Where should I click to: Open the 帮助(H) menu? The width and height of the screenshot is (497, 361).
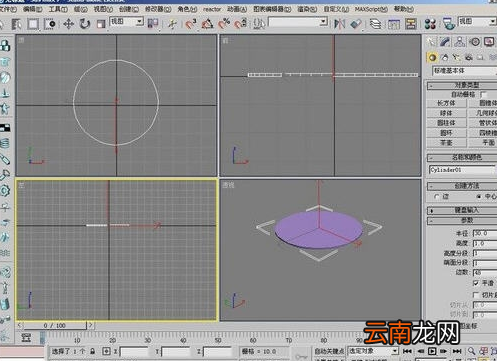pos(404,9)
